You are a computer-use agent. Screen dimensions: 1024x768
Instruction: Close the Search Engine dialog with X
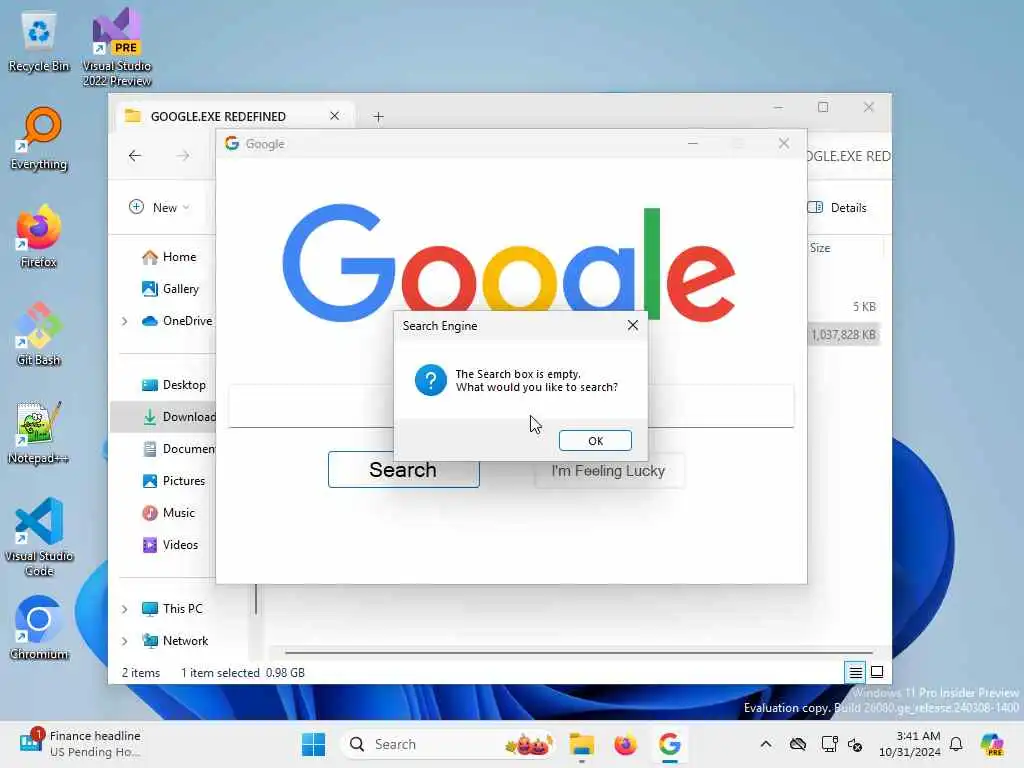[632, 325]
